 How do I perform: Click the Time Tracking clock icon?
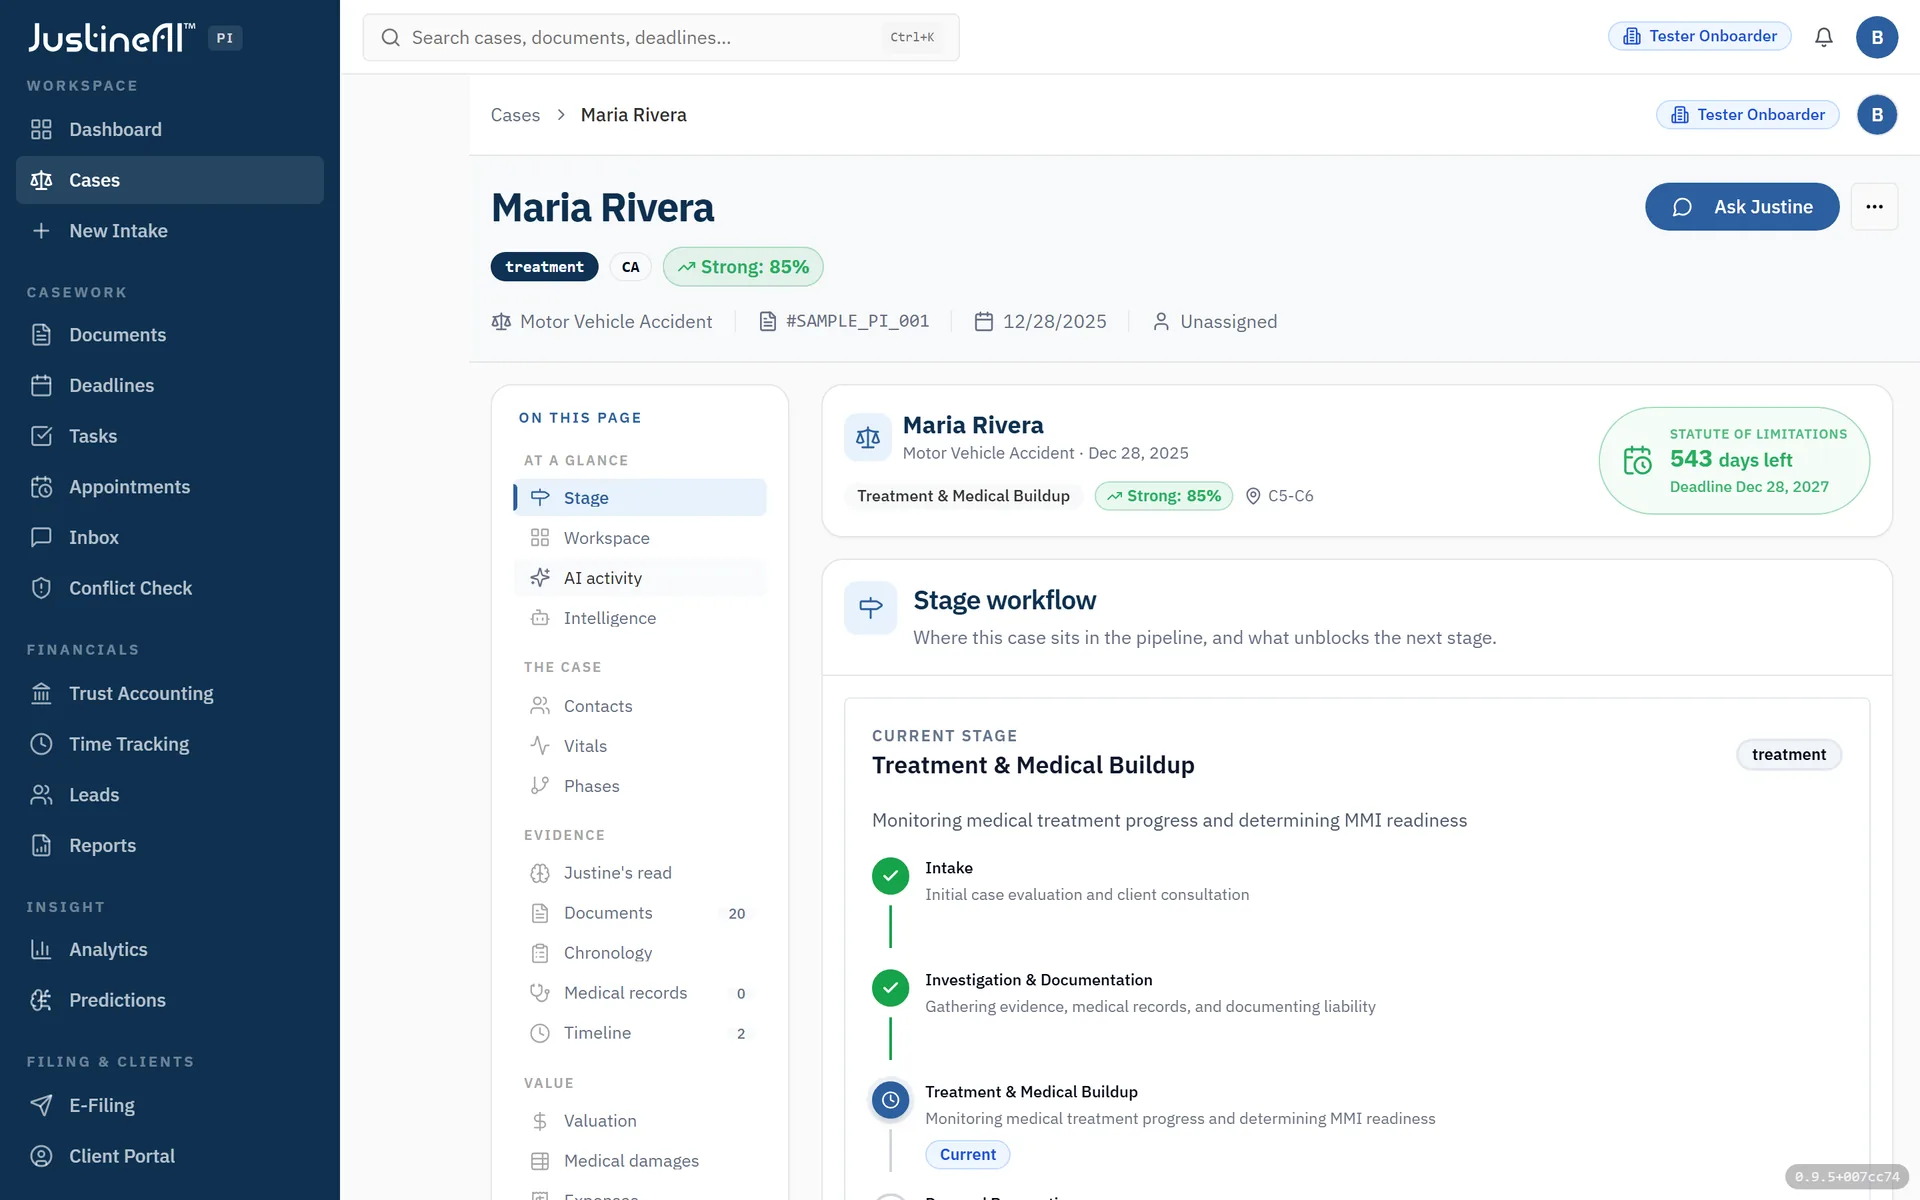pyautogui.click(x=41, y=744)
